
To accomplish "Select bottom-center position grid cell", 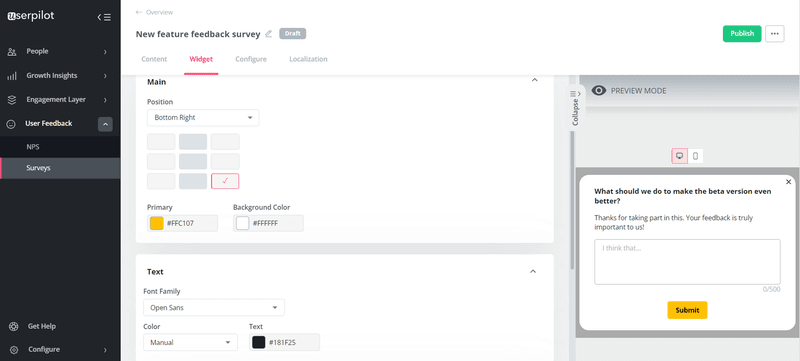I will [193, 181].
